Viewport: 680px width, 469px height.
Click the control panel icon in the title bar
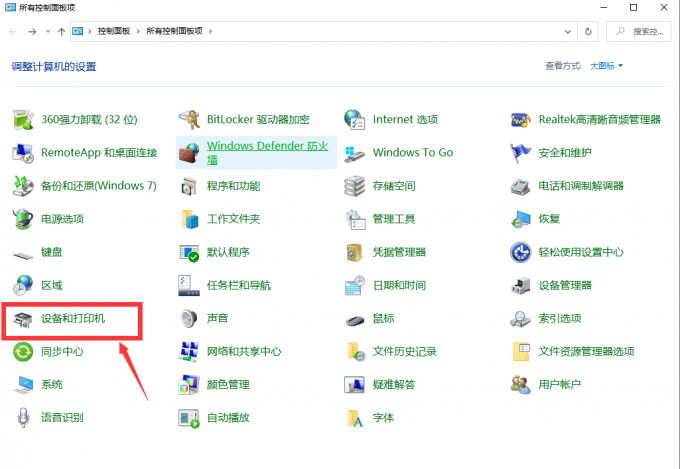[x=10, y=7]
